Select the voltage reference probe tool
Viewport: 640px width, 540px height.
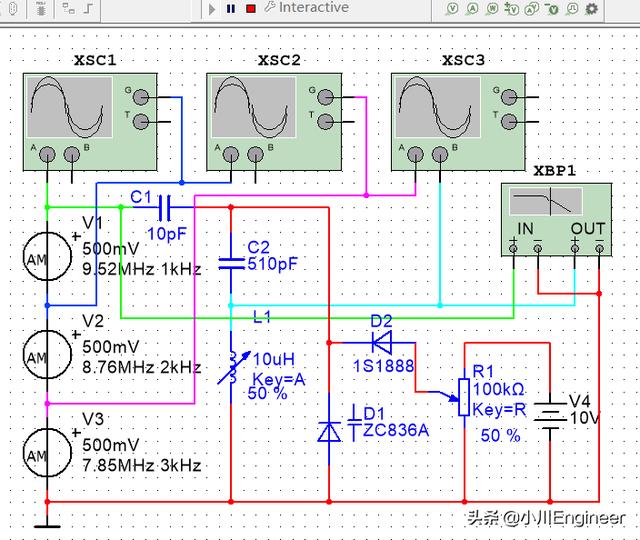pos(552,9)
